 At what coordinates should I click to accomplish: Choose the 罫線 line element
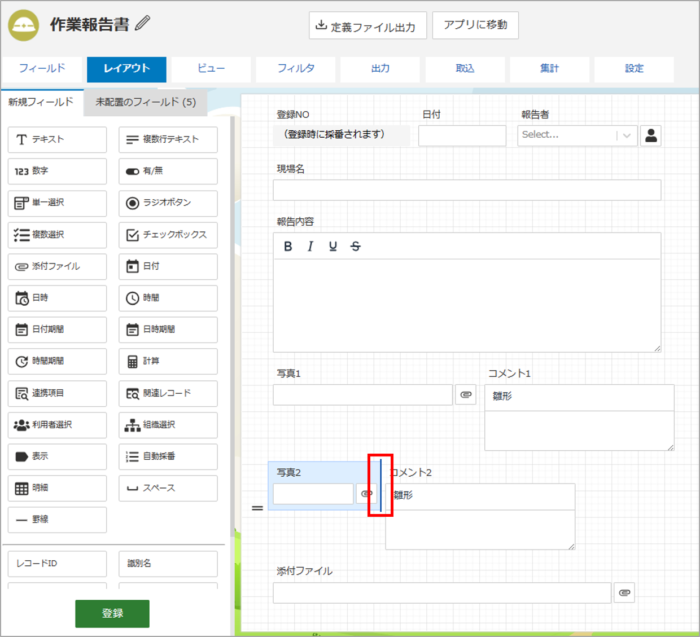coord(57,520)
